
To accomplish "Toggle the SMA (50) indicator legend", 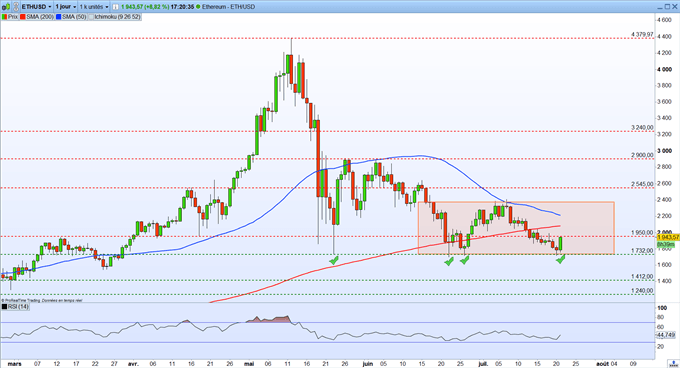I will (x=71, y=17).
